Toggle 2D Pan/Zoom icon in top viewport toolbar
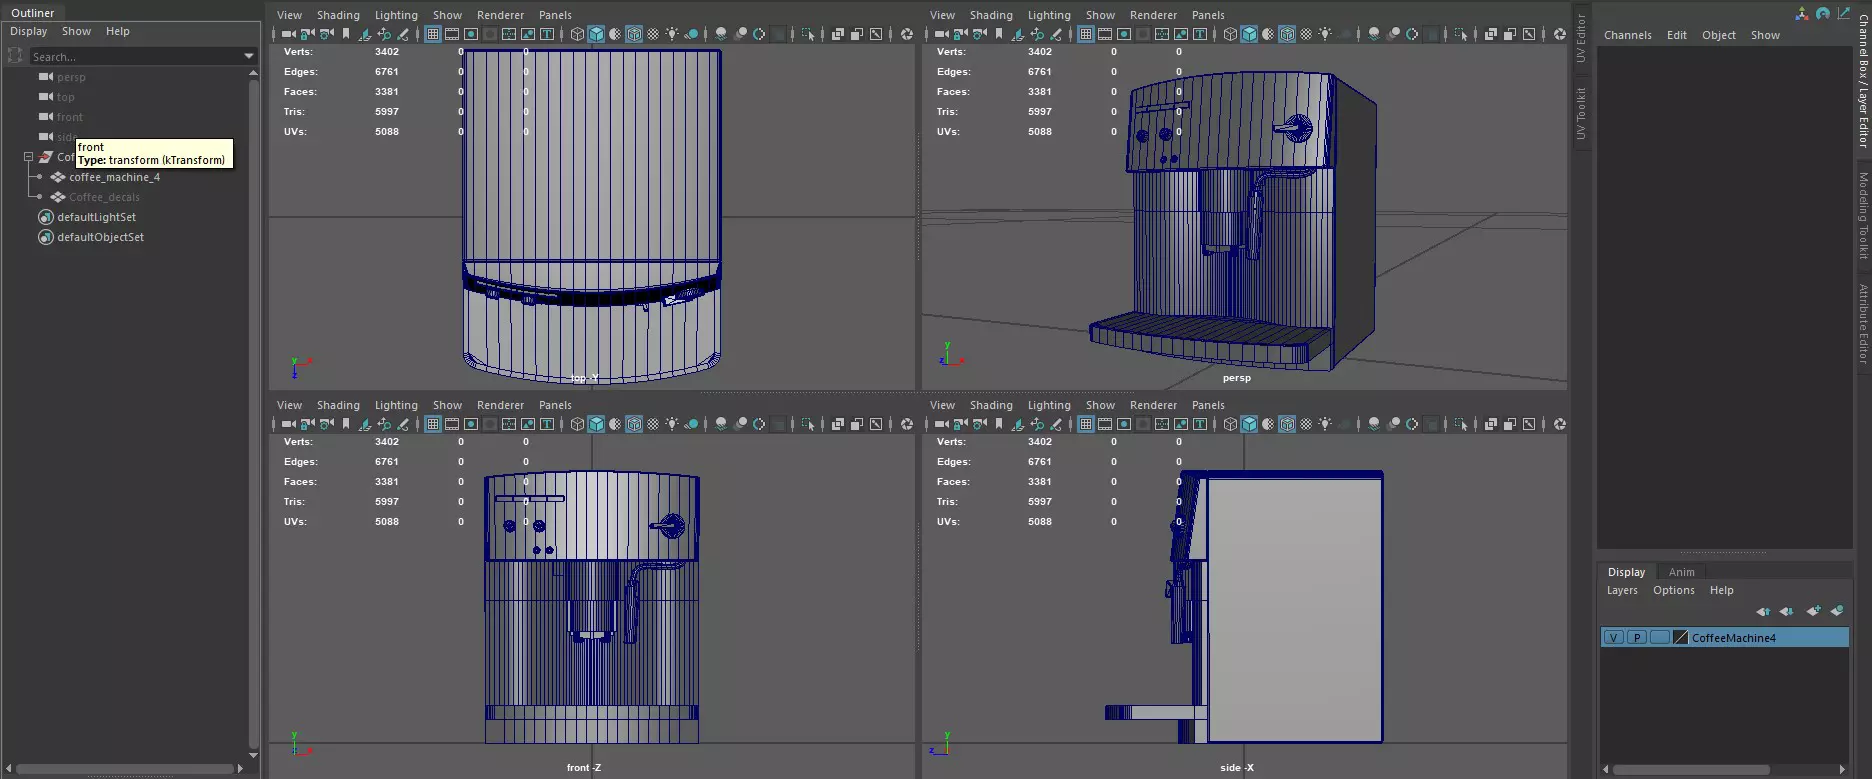The width and height of the screenshot is (1872, 779). click(384, 34)
